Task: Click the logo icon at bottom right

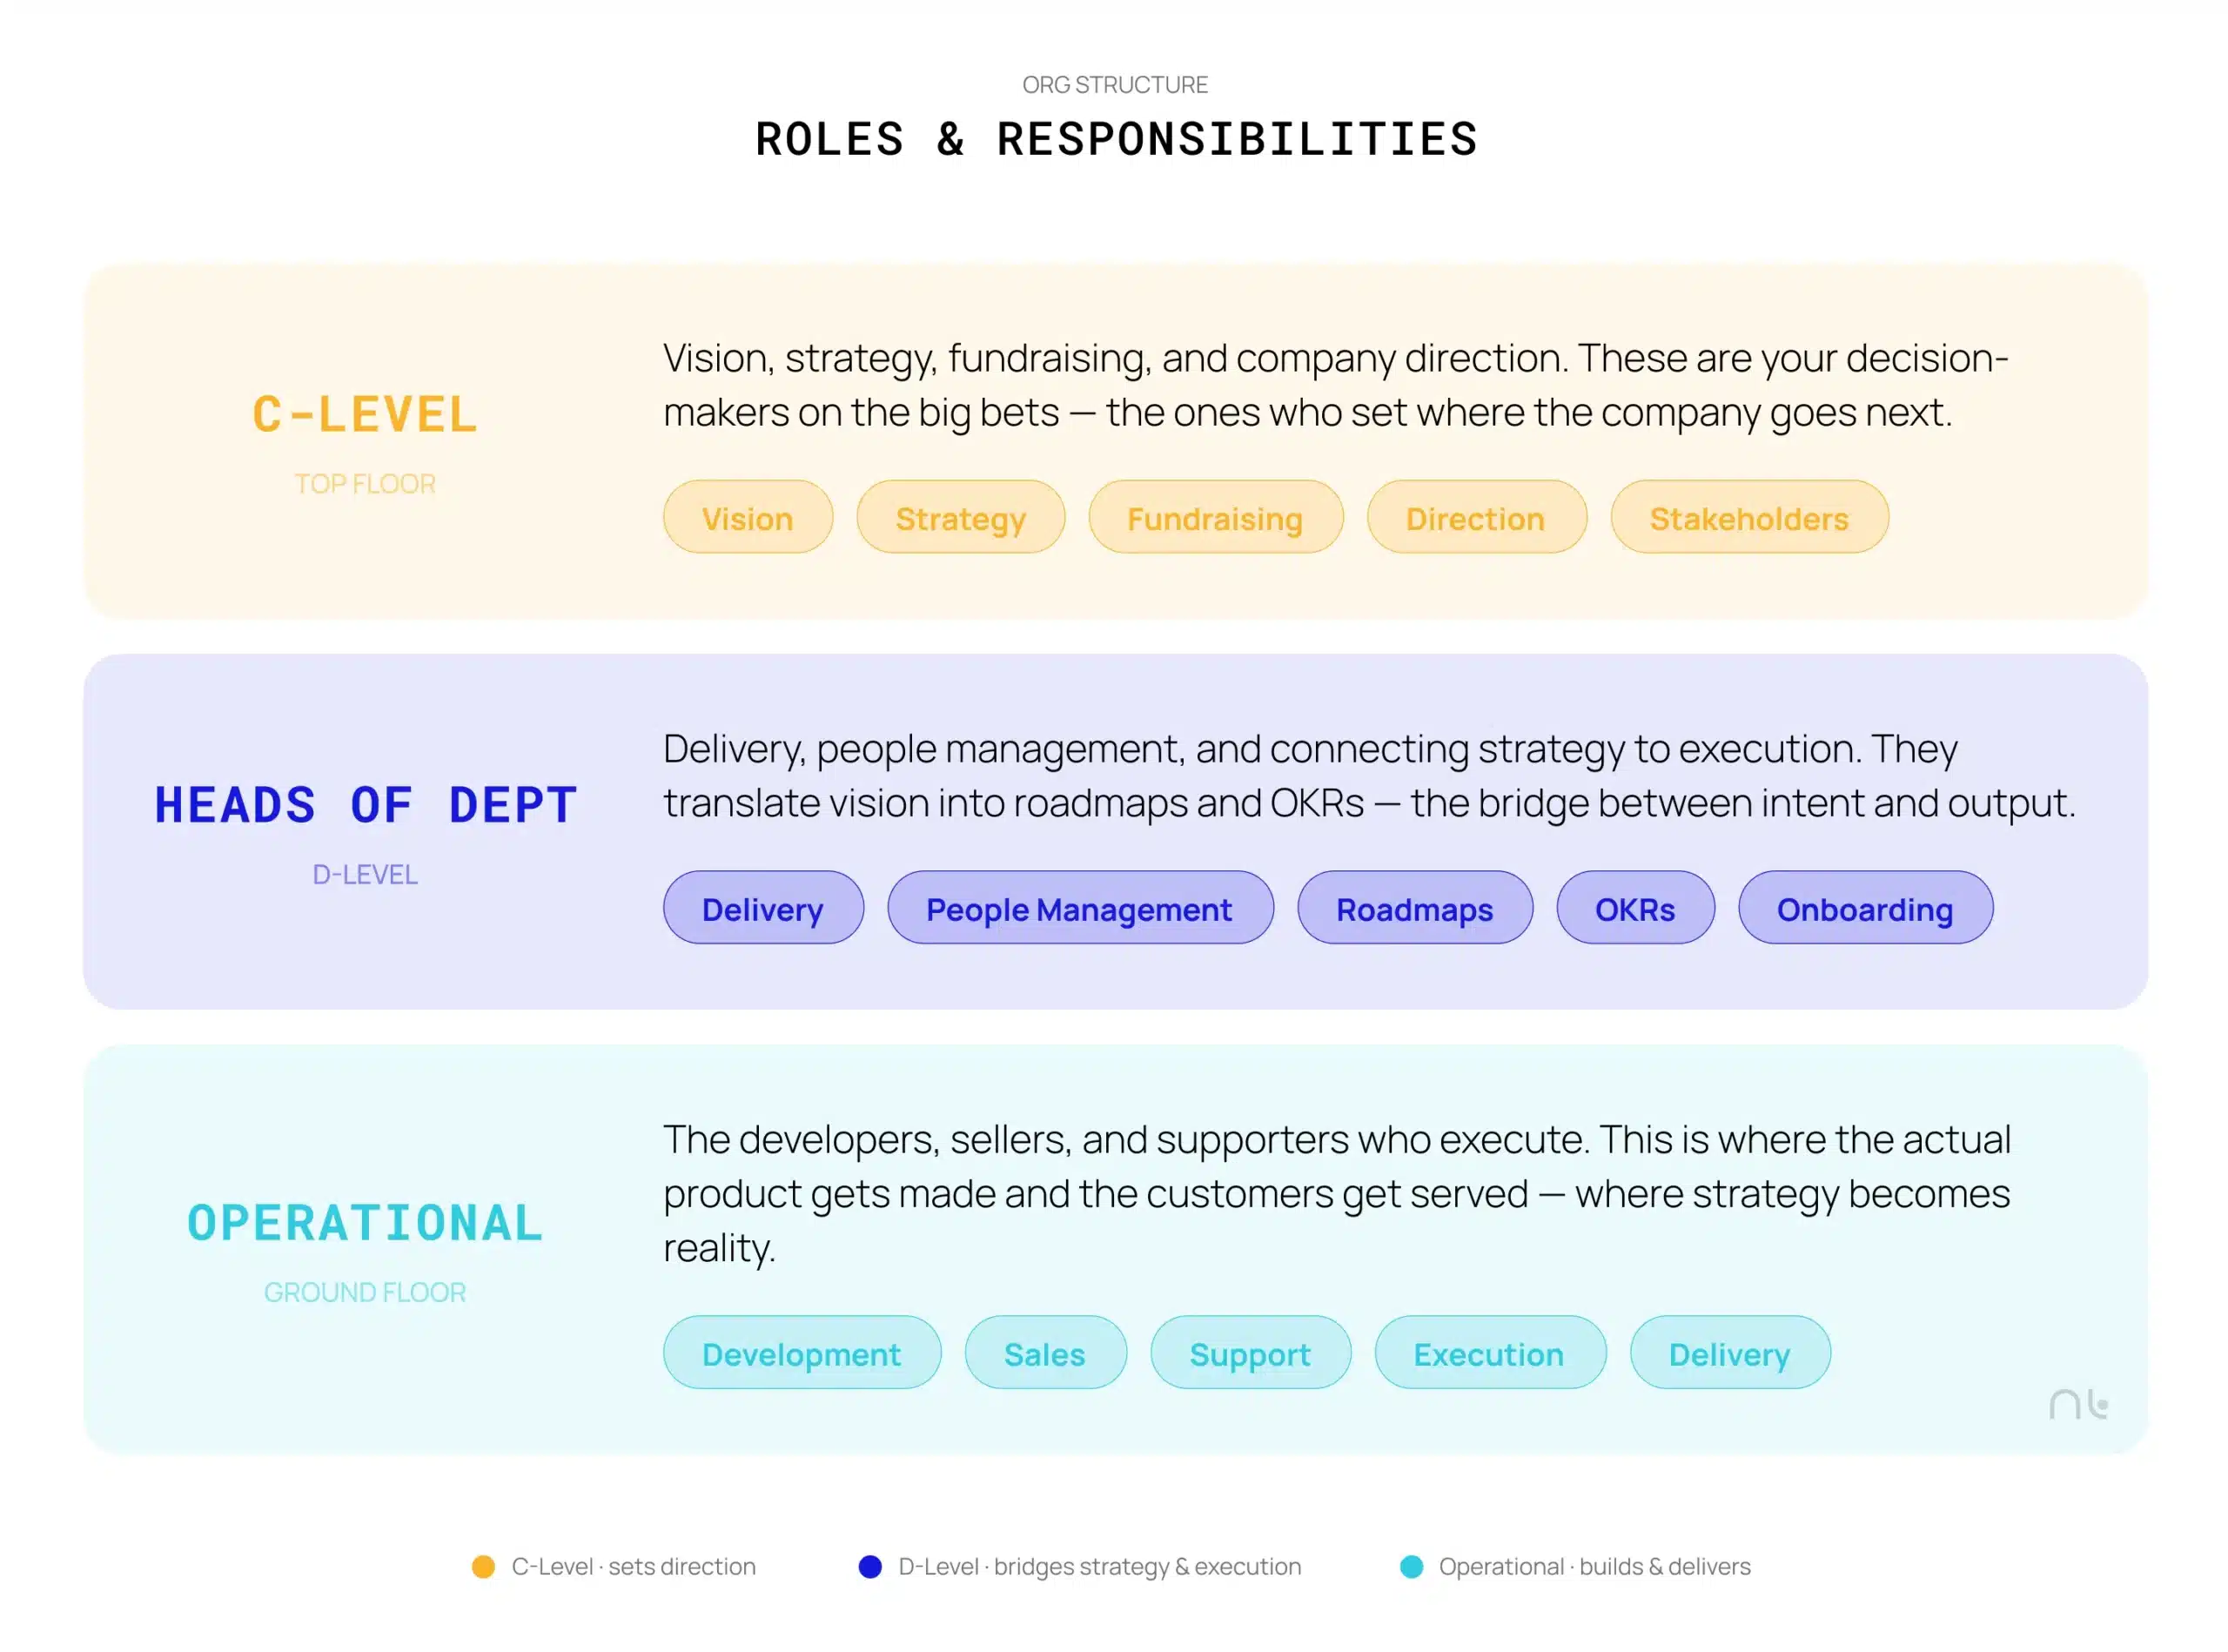Action: point(2078,1403)
